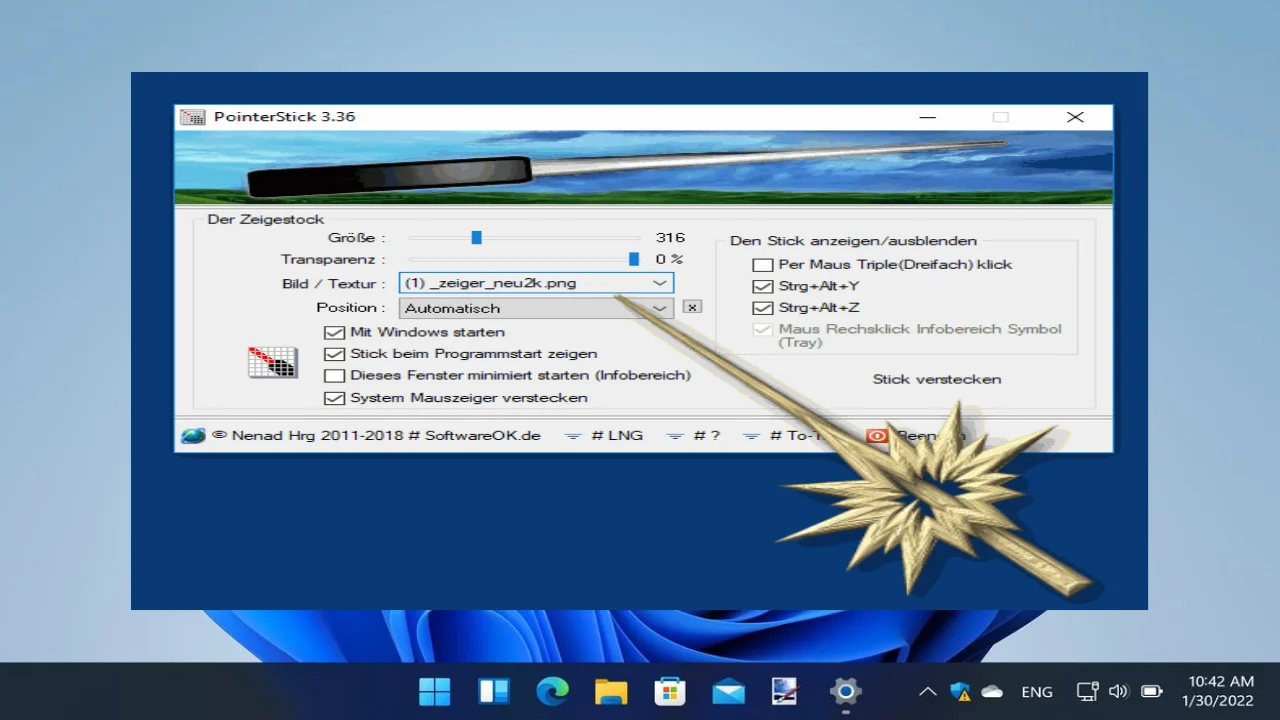Click the battery tray icon
This screenshot has height=720, width=1280.
tap(1152, 691)
